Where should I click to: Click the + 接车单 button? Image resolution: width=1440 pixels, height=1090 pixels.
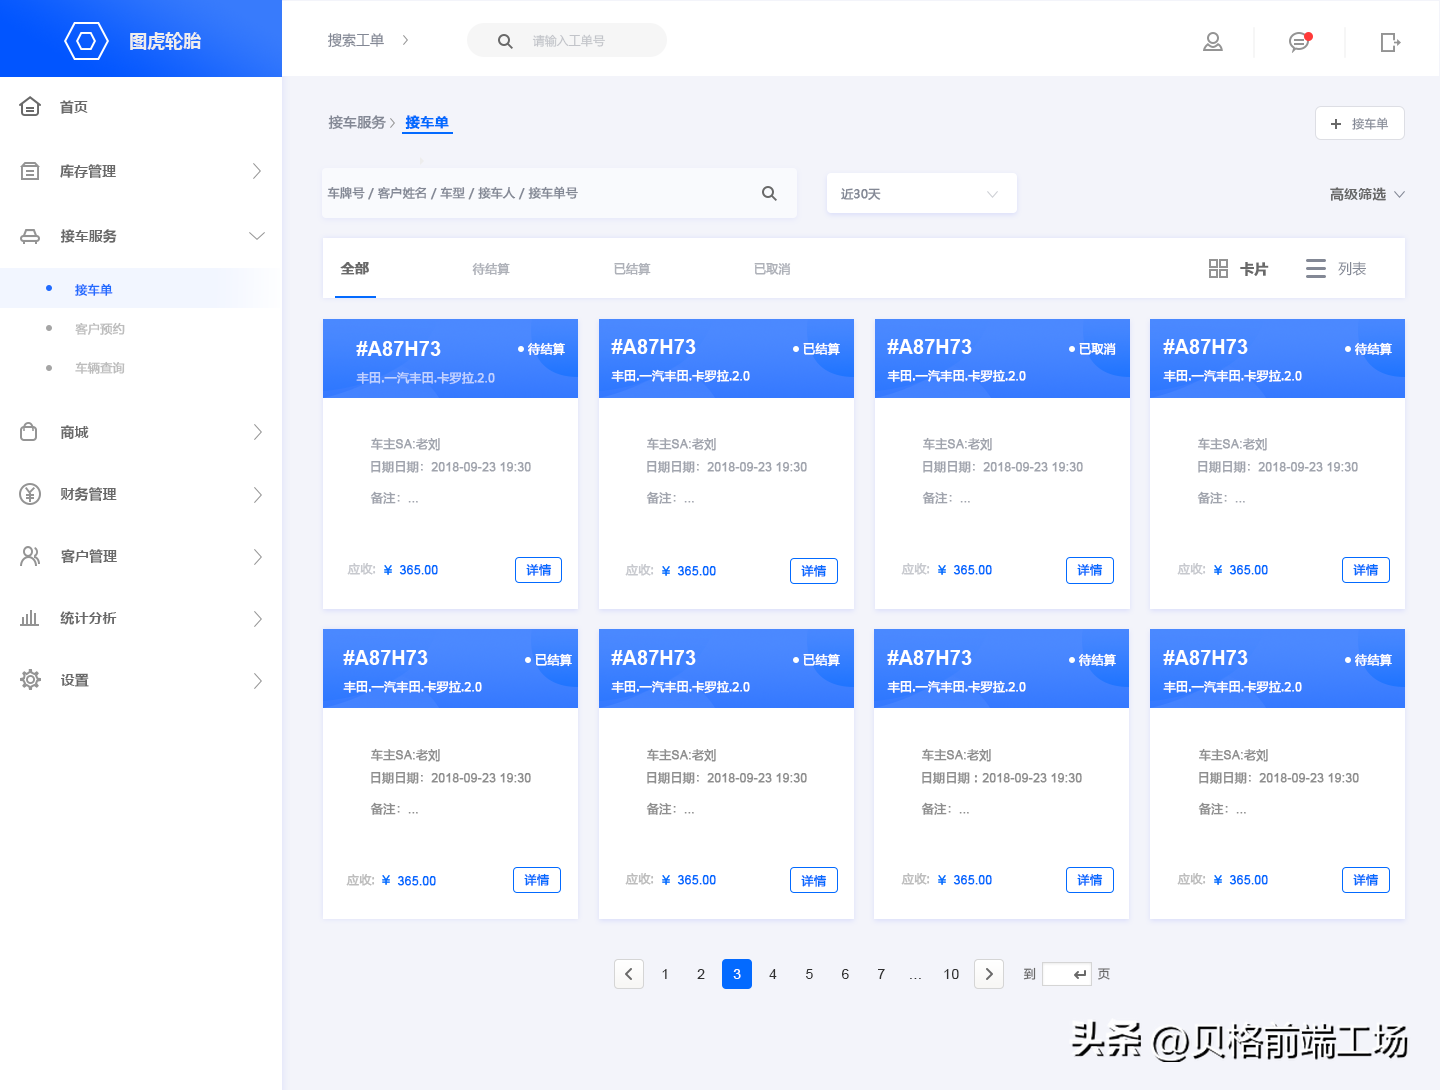(1359, 123)
